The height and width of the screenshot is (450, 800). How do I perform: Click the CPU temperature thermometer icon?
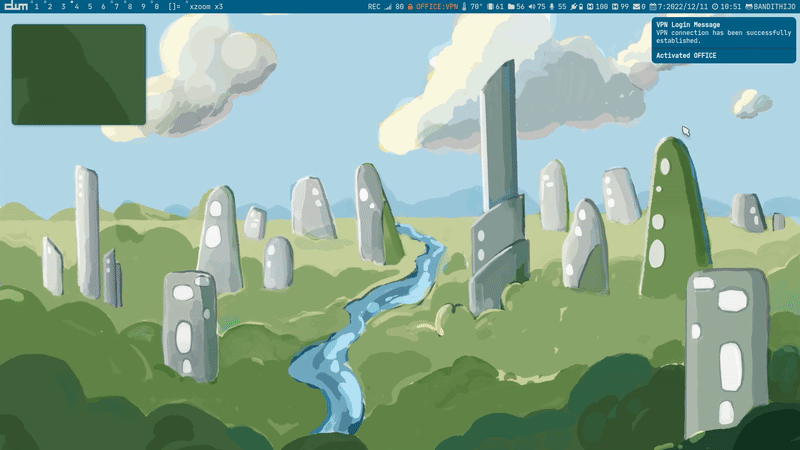464,7
